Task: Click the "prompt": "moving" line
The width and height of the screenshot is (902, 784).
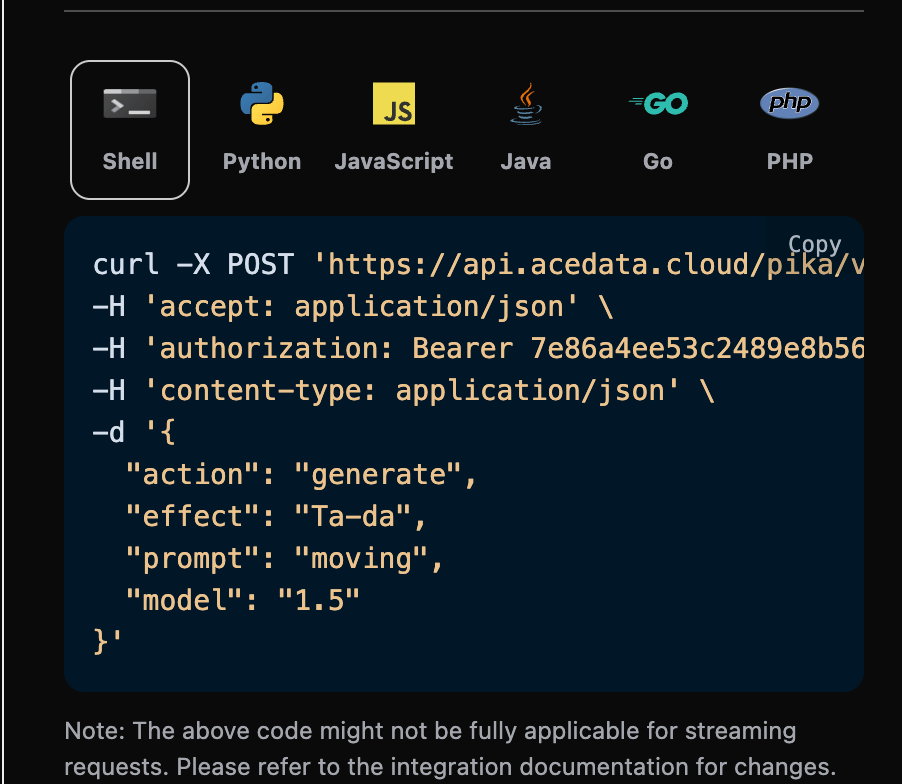Action: (284, 558)
